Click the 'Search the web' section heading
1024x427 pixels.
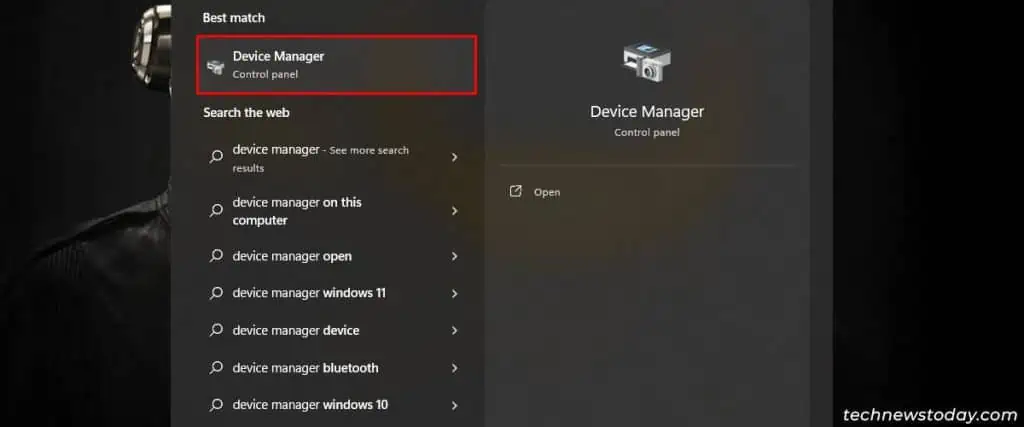coord(246,112)
